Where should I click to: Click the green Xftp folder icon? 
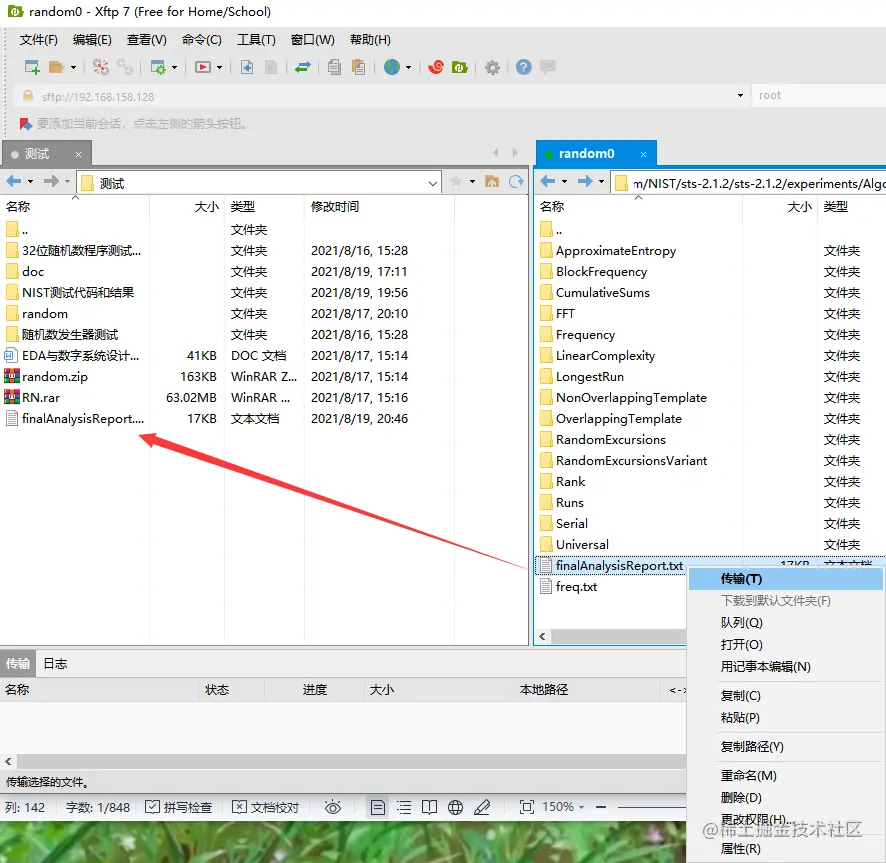click(x=459, y=67)
